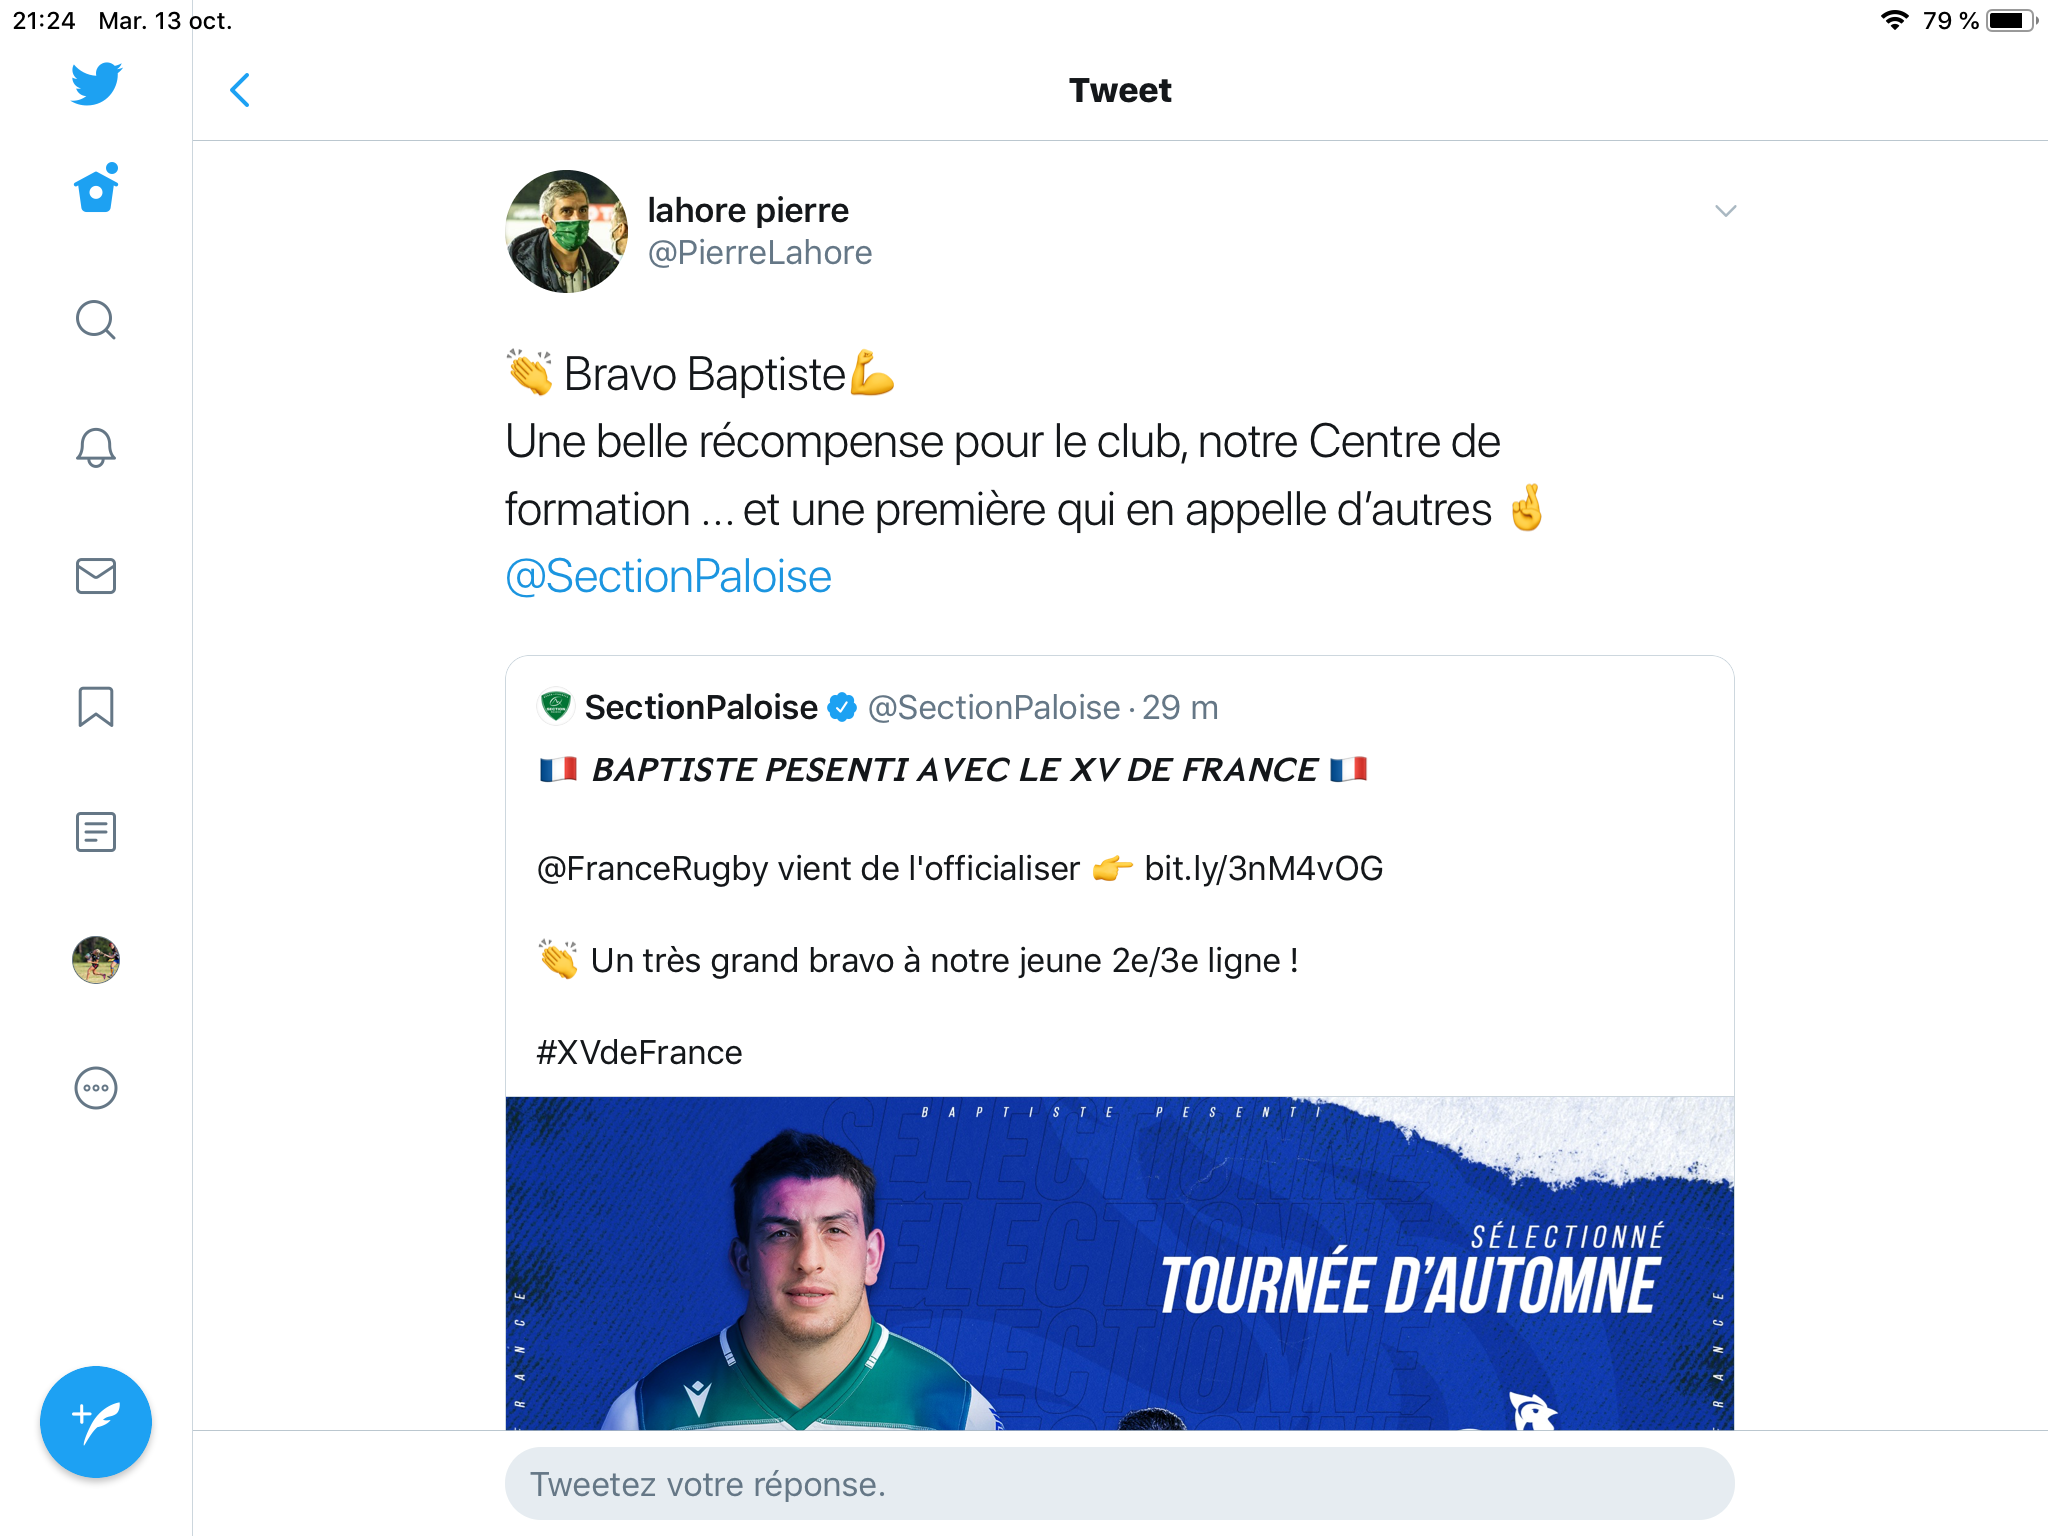Image resolution: width=2048 pixels, height=1536 pixels.
Task: Open the quoted SectionPaloise account name
Action: point(700,708)
